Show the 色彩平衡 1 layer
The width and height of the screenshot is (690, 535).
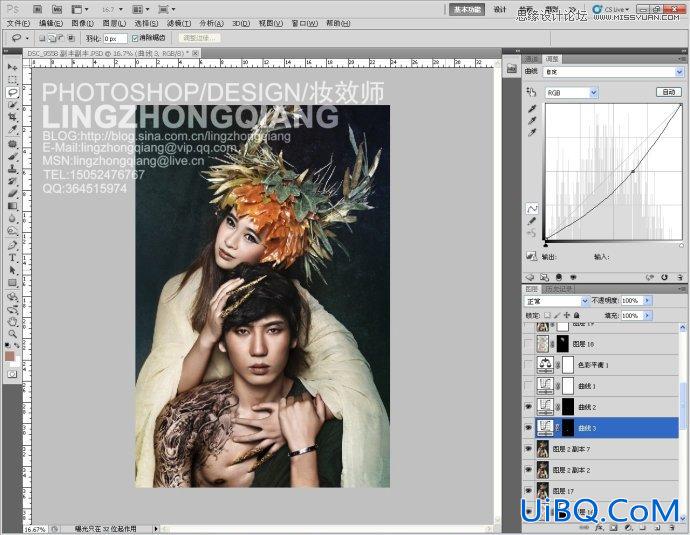(x=529, y=365)
